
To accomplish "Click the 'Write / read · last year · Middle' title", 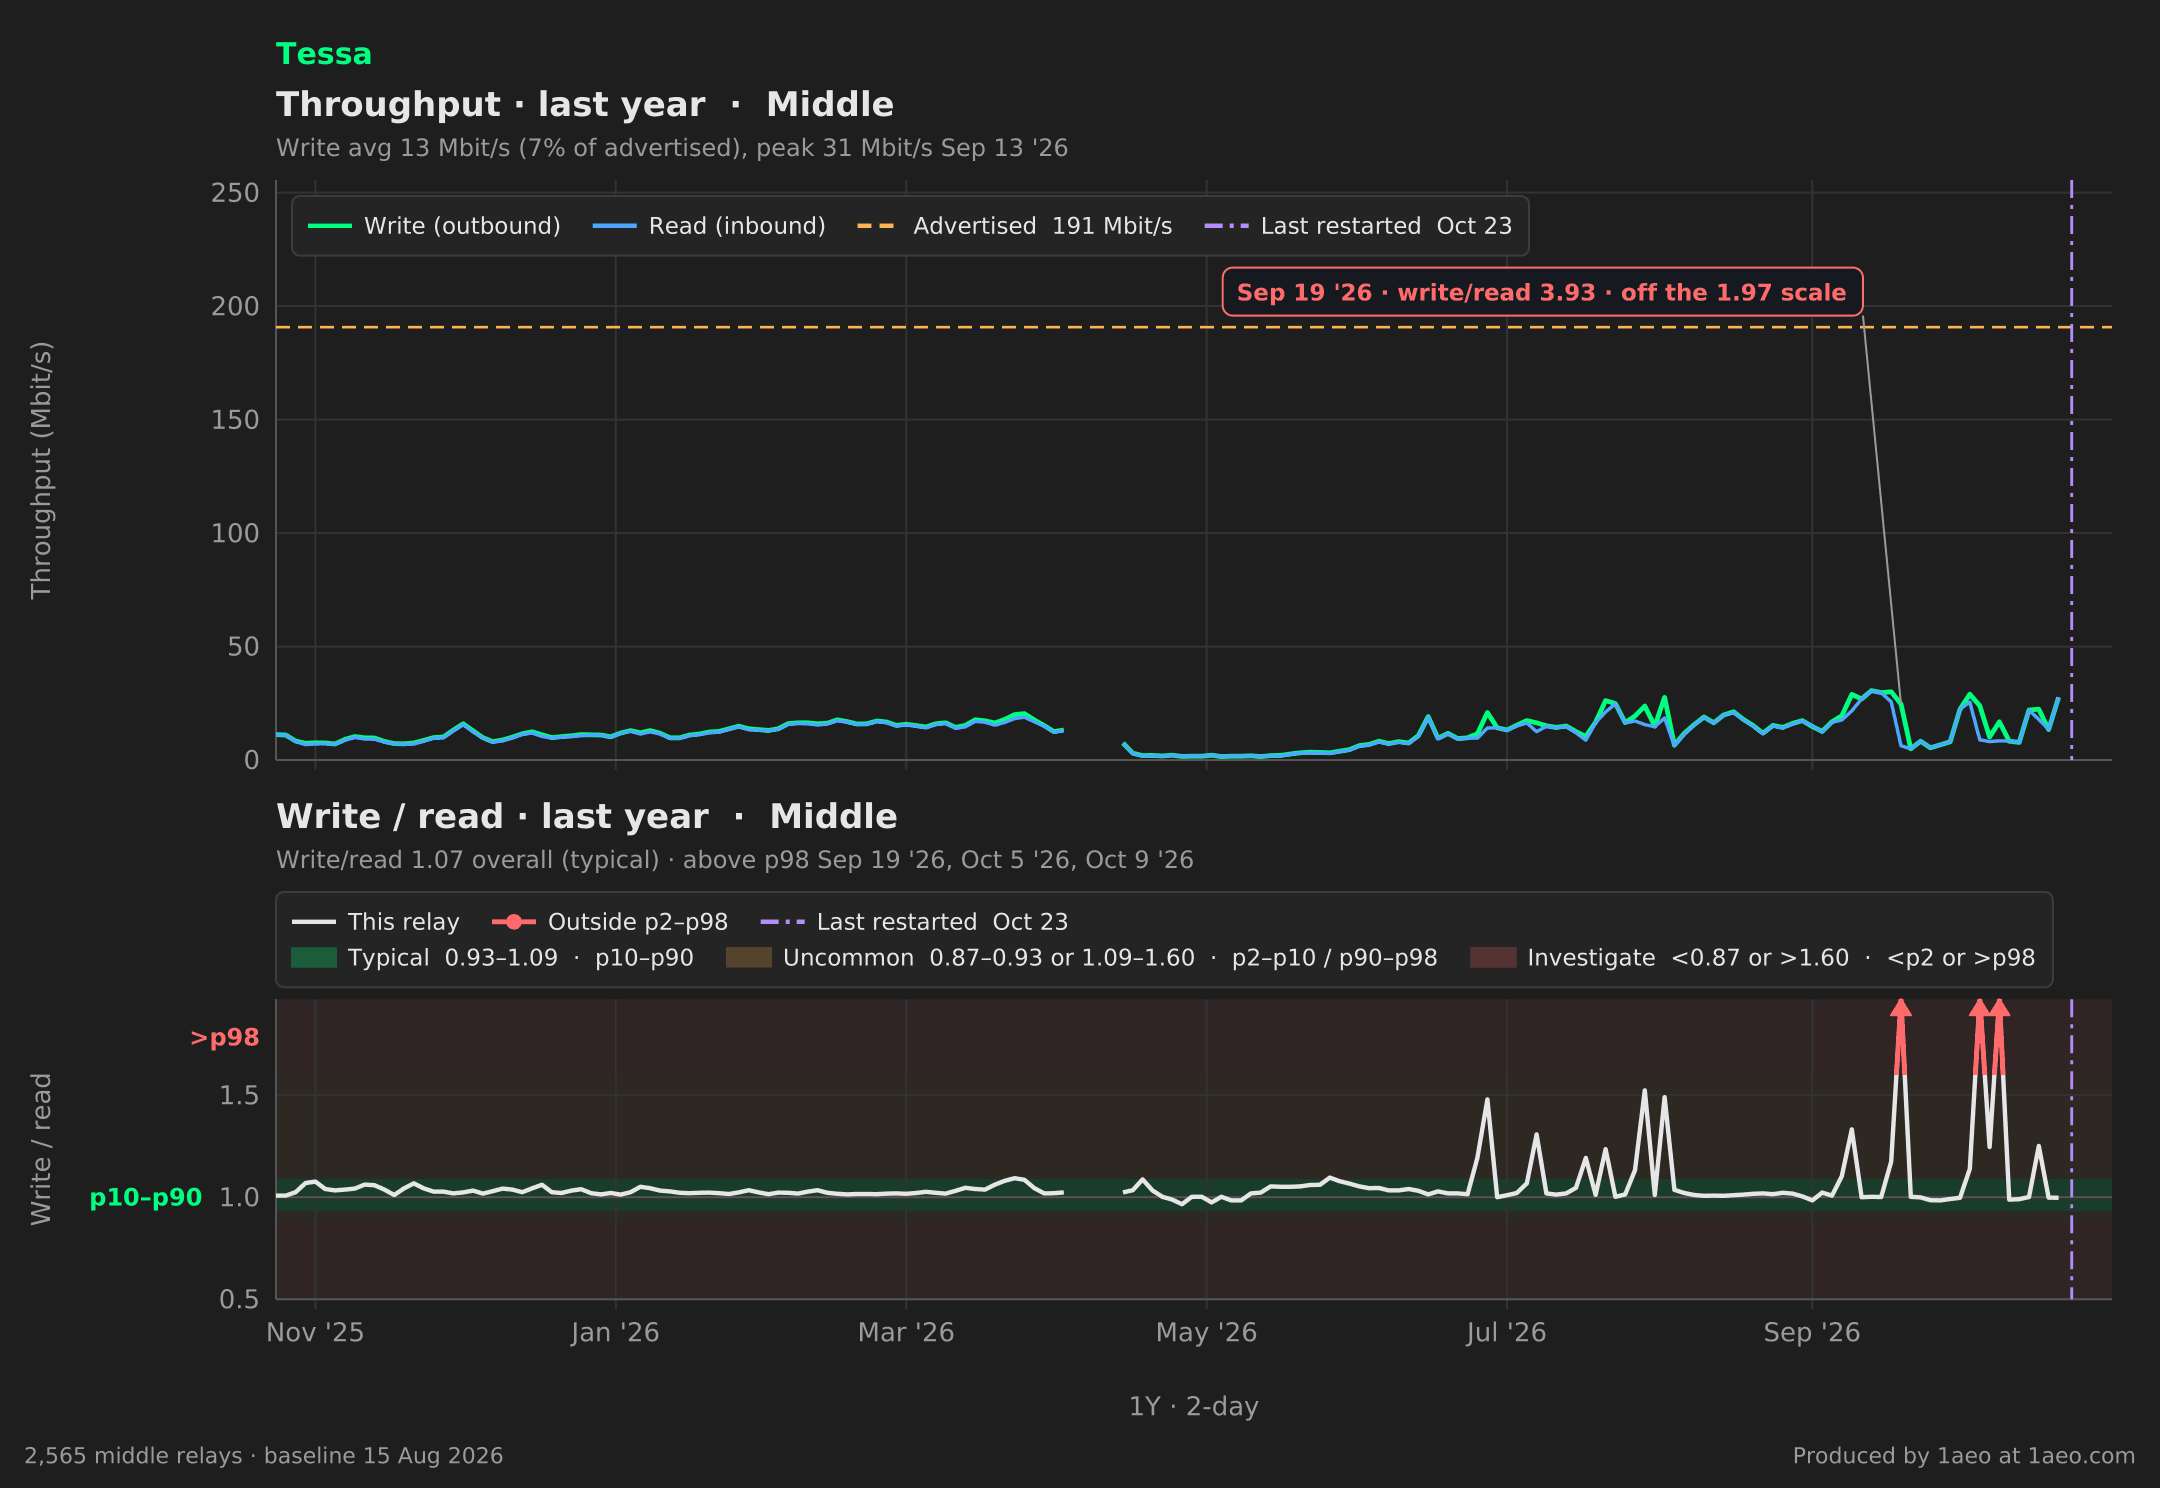I will click(x=587, y=816).
